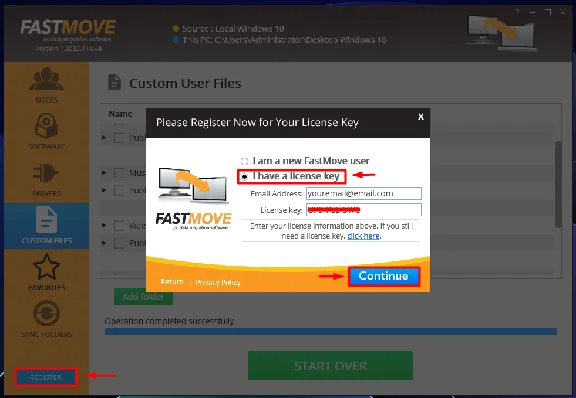Image resolution: width=576 pixels, height=398 pixels.
Task: Click the 'Operation completed successfully' status text
Action: [169, 321]
